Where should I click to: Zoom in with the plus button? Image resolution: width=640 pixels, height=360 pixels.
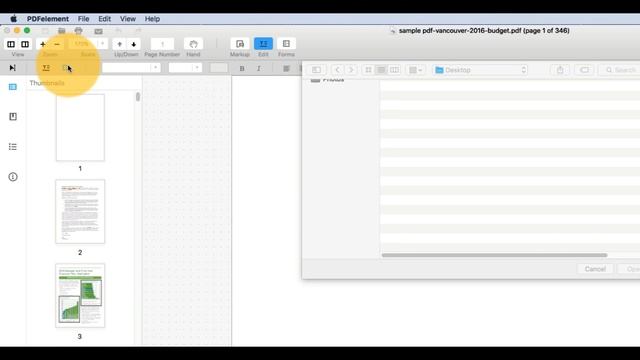[43, 44]
